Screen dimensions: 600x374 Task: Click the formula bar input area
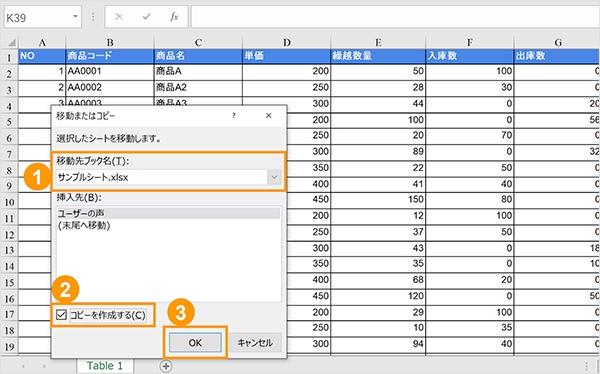[395, 17]
